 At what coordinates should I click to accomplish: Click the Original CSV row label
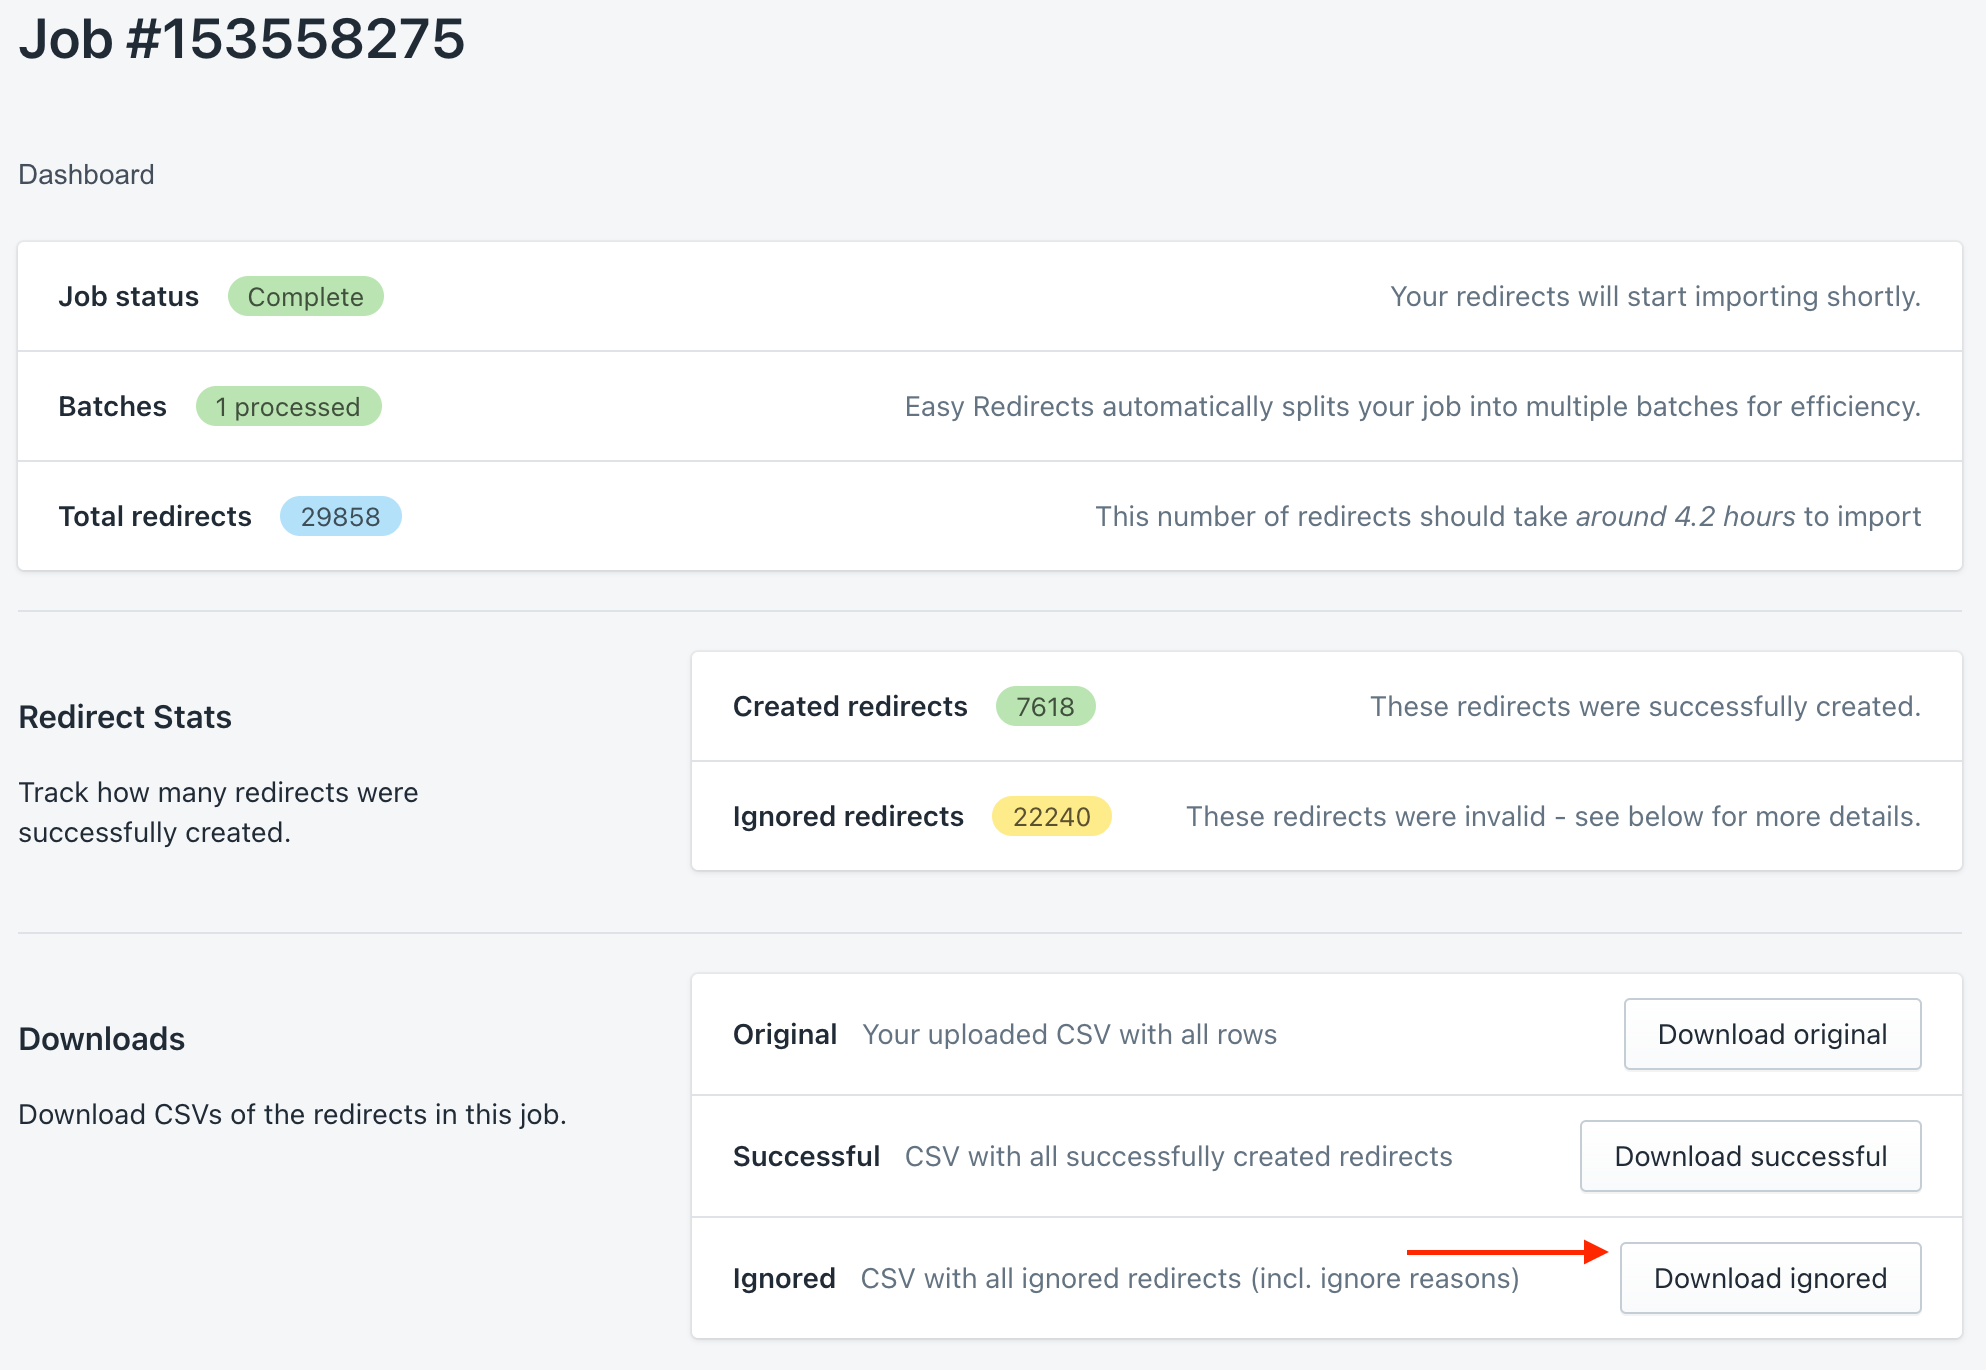[x=784, y=1034]
